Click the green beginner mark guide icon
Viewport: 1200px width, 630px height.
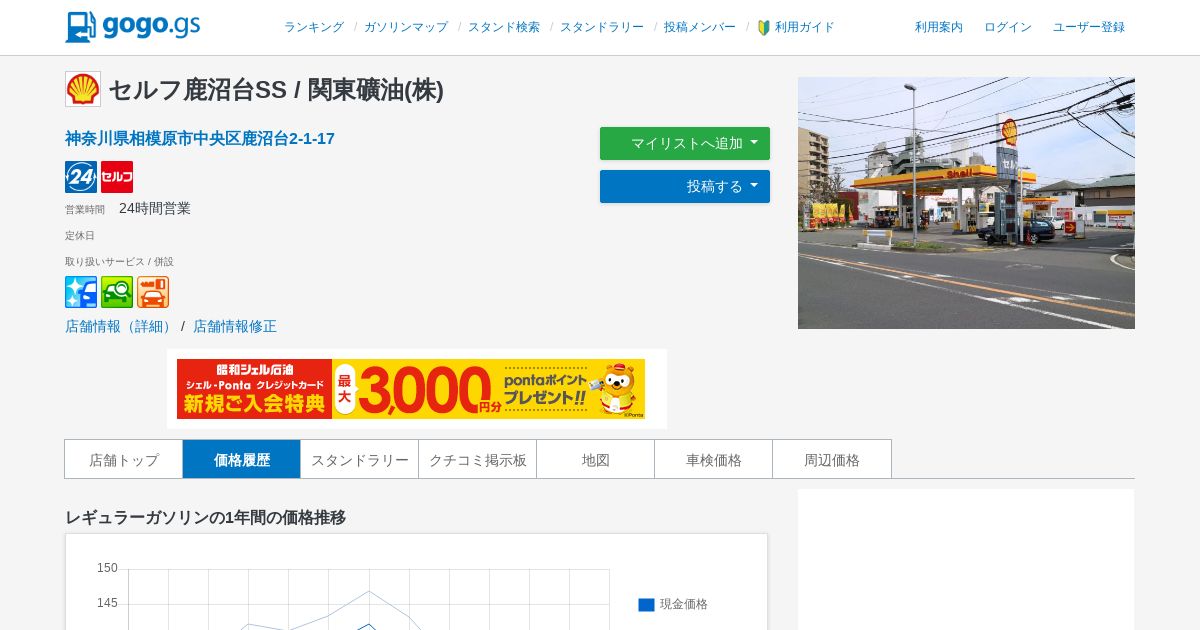coord(764,27)
